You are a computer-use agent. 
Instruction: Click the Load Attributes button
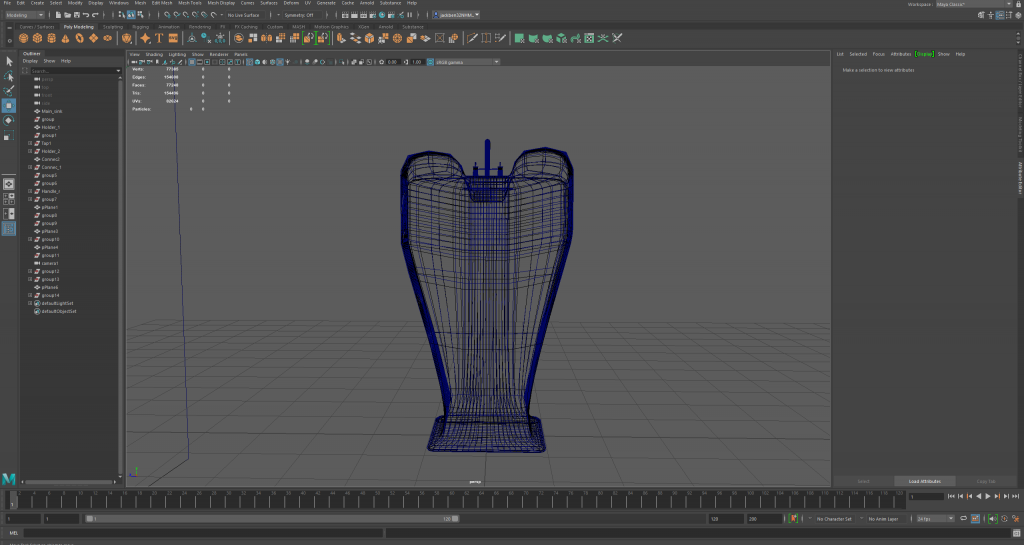tap(925, 481)
